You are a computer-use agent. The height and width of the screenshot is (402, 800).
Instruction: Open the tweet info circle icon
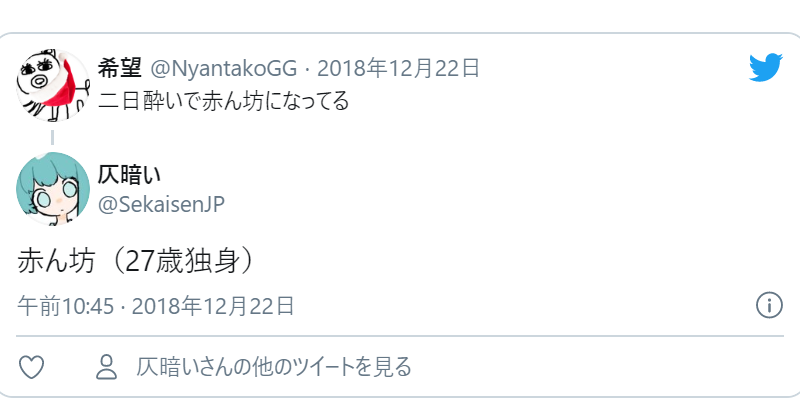point(769,305)
